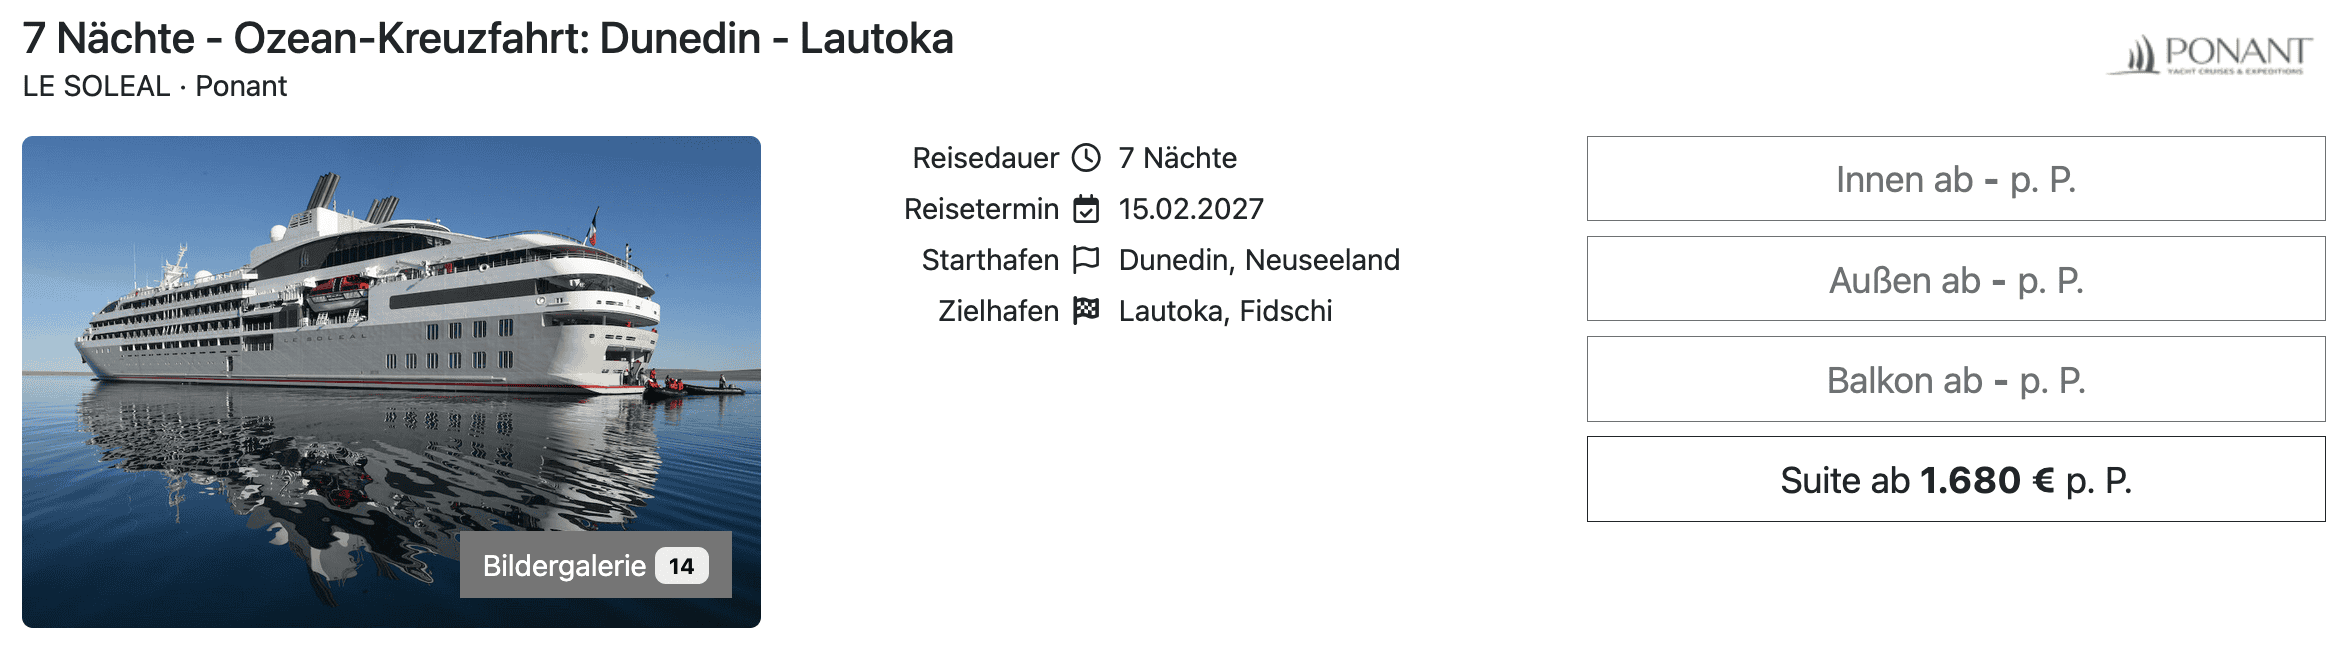Click the Reisetermin label
2346x648 pixels.
point(981,209)
